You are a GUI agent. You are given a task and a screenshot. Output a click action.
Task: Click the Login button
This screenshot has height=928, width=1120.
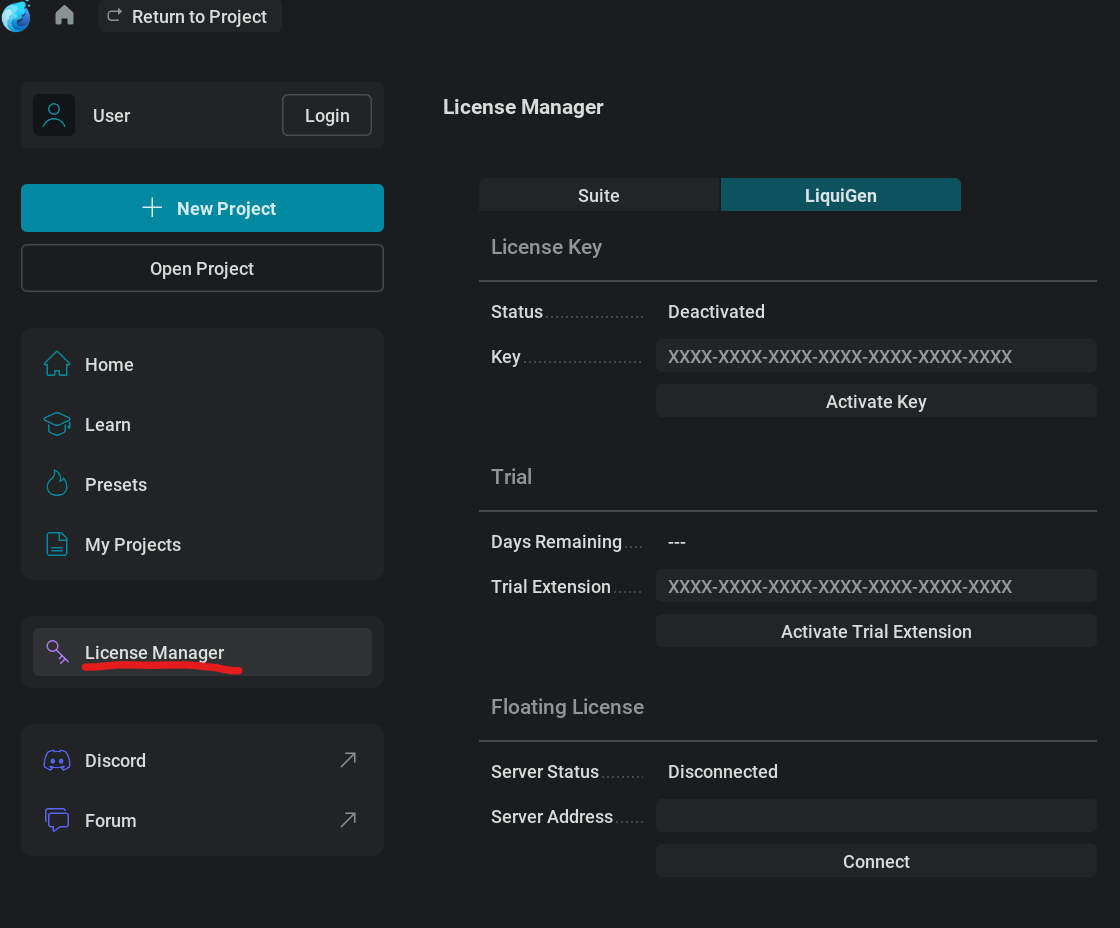point(327,115)
